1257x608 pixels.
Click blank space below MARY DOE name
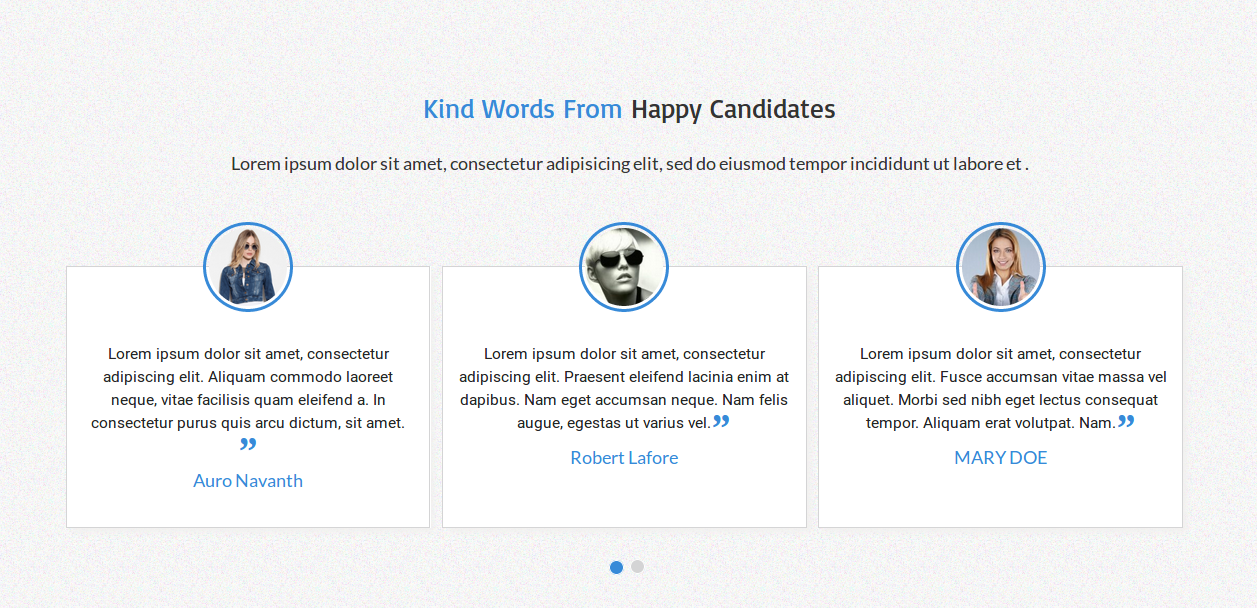click(x=1000, y=498)
